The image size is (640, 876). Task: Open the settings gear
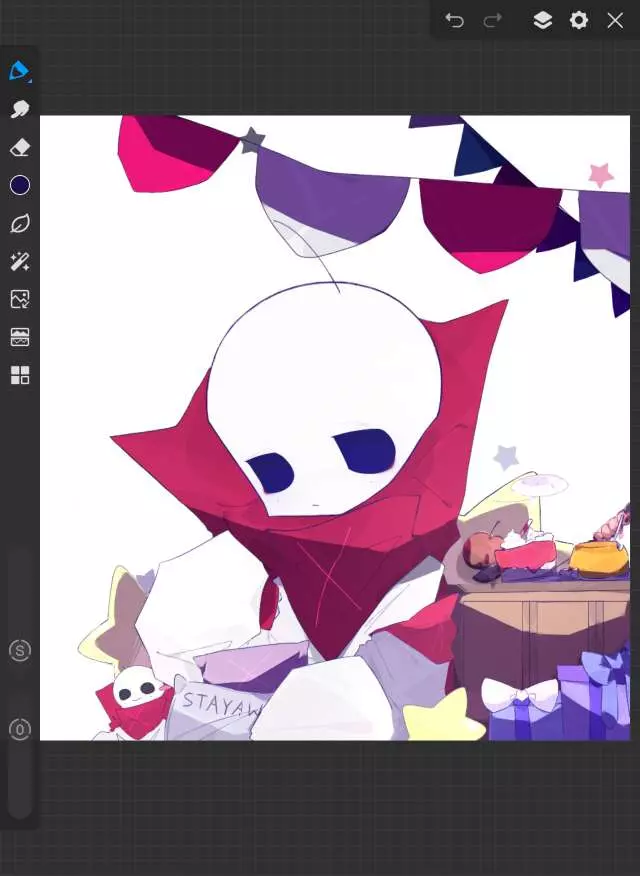(579, 21)
